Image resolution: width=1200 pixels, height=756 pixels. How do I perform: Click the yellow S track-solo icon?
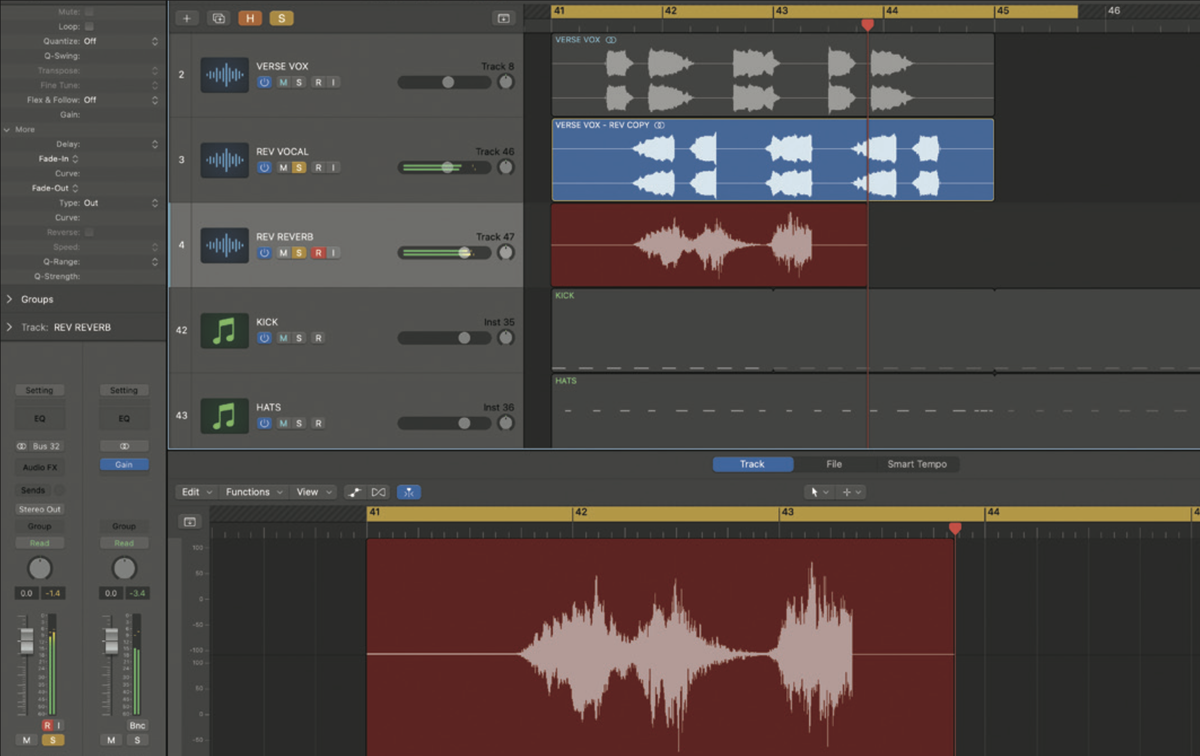281,17
